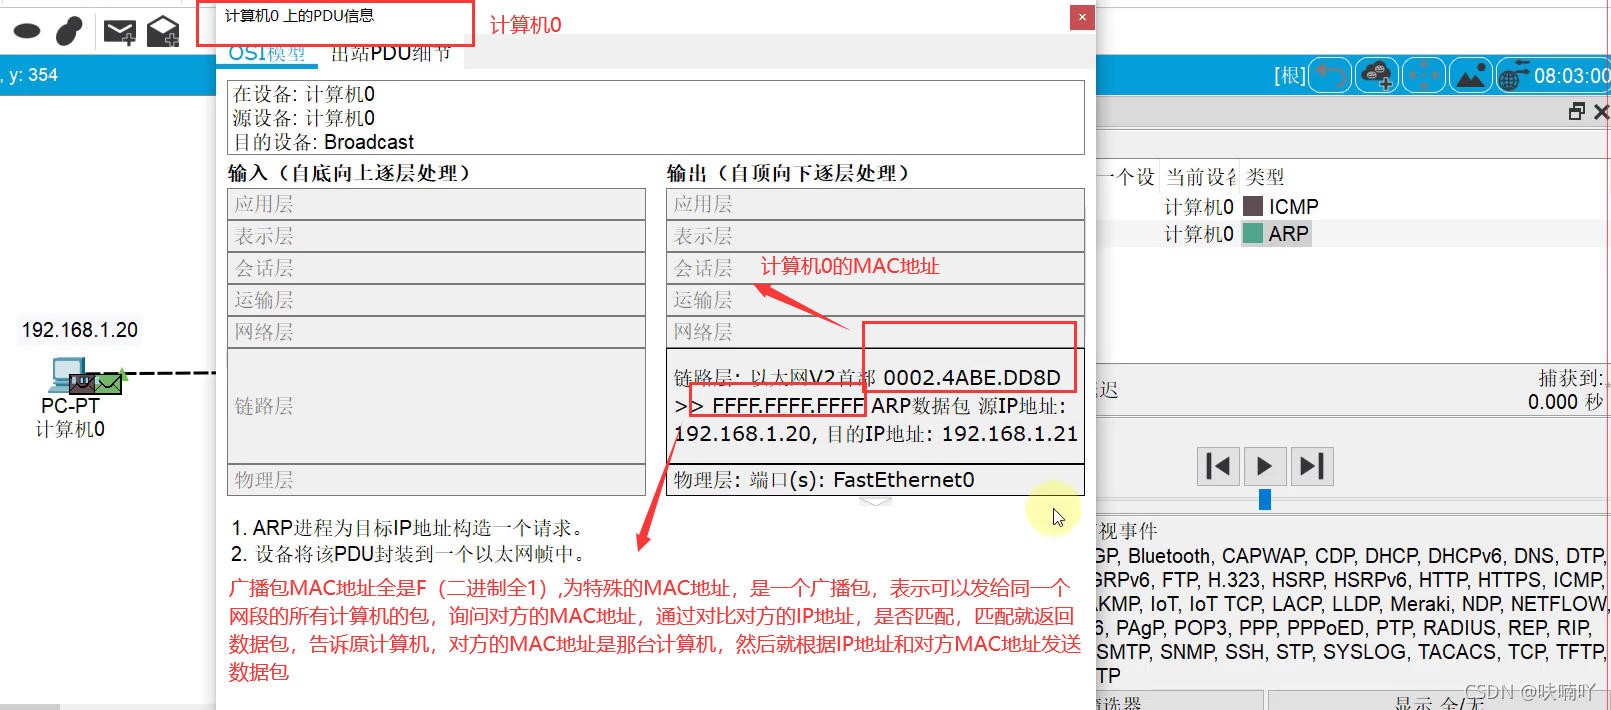
Task: Click the New Cluster cloud icon
Action: 1377,75
